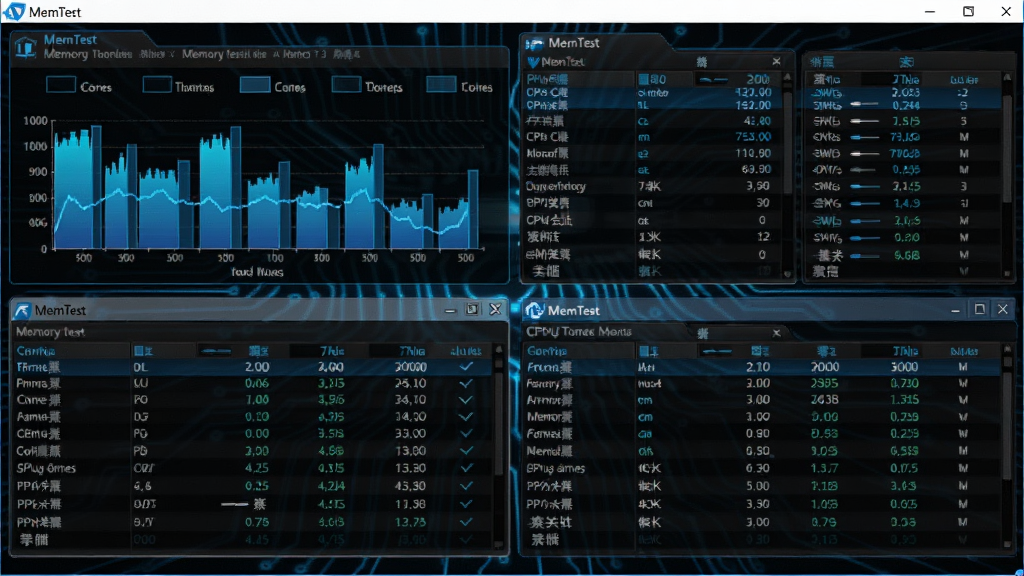1024x576 pixels.
Task: Adjust the slider in the 0.244 row
Action: [x=865, y=104]
